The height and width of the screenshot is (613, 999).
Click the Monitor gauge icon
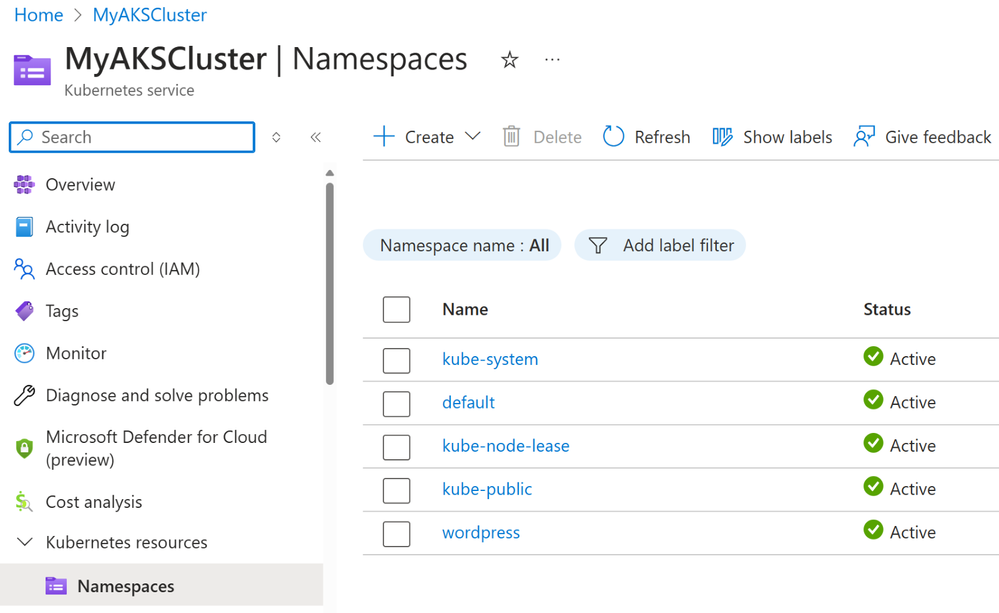24,353
